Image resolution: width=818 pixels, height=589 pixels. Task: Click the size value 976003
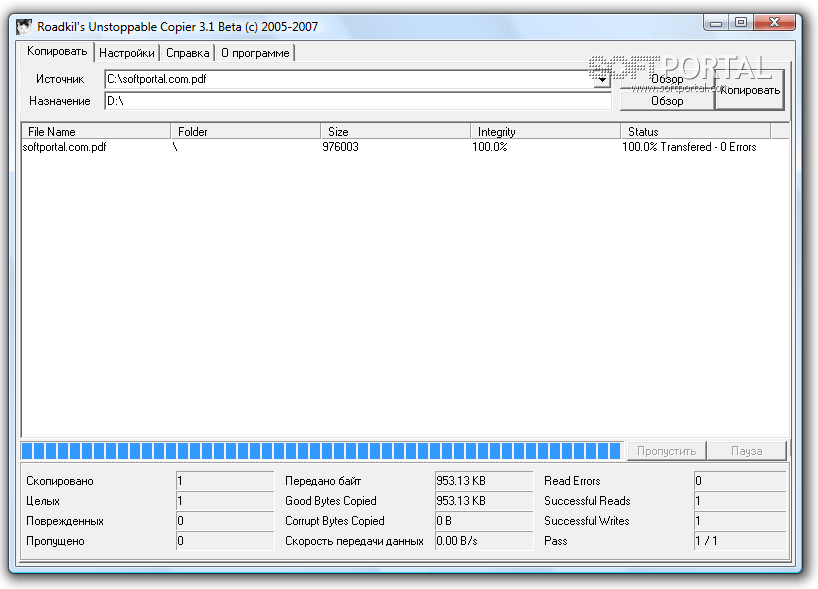tap(340, 147)
